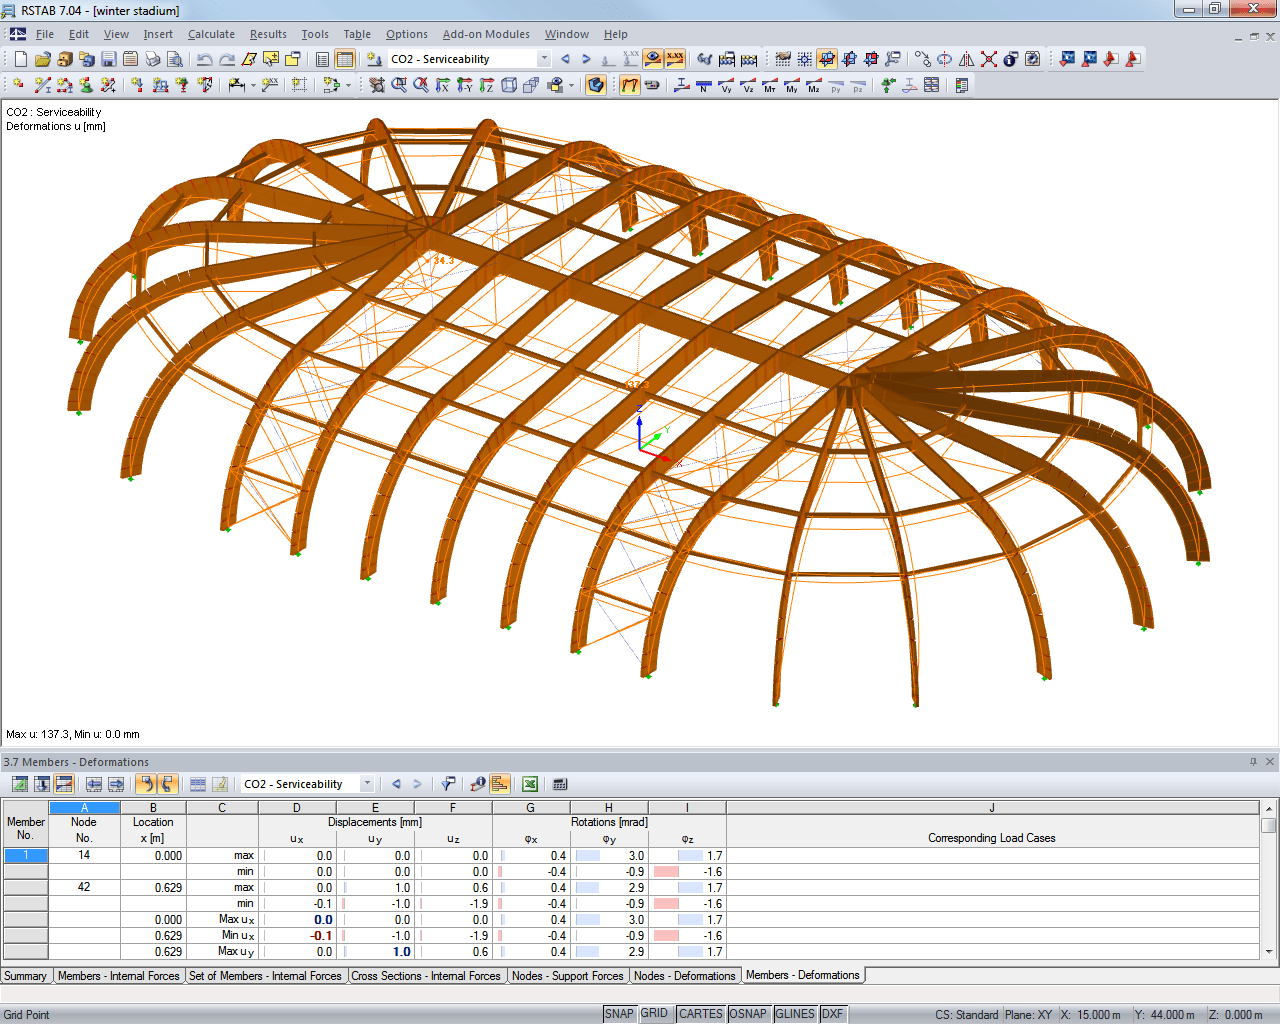Image resolution: width=1280 pixels, height=1024 pixels.
Task: Toggle result values X.XX display on toolbar
Action: coord(674,59)
